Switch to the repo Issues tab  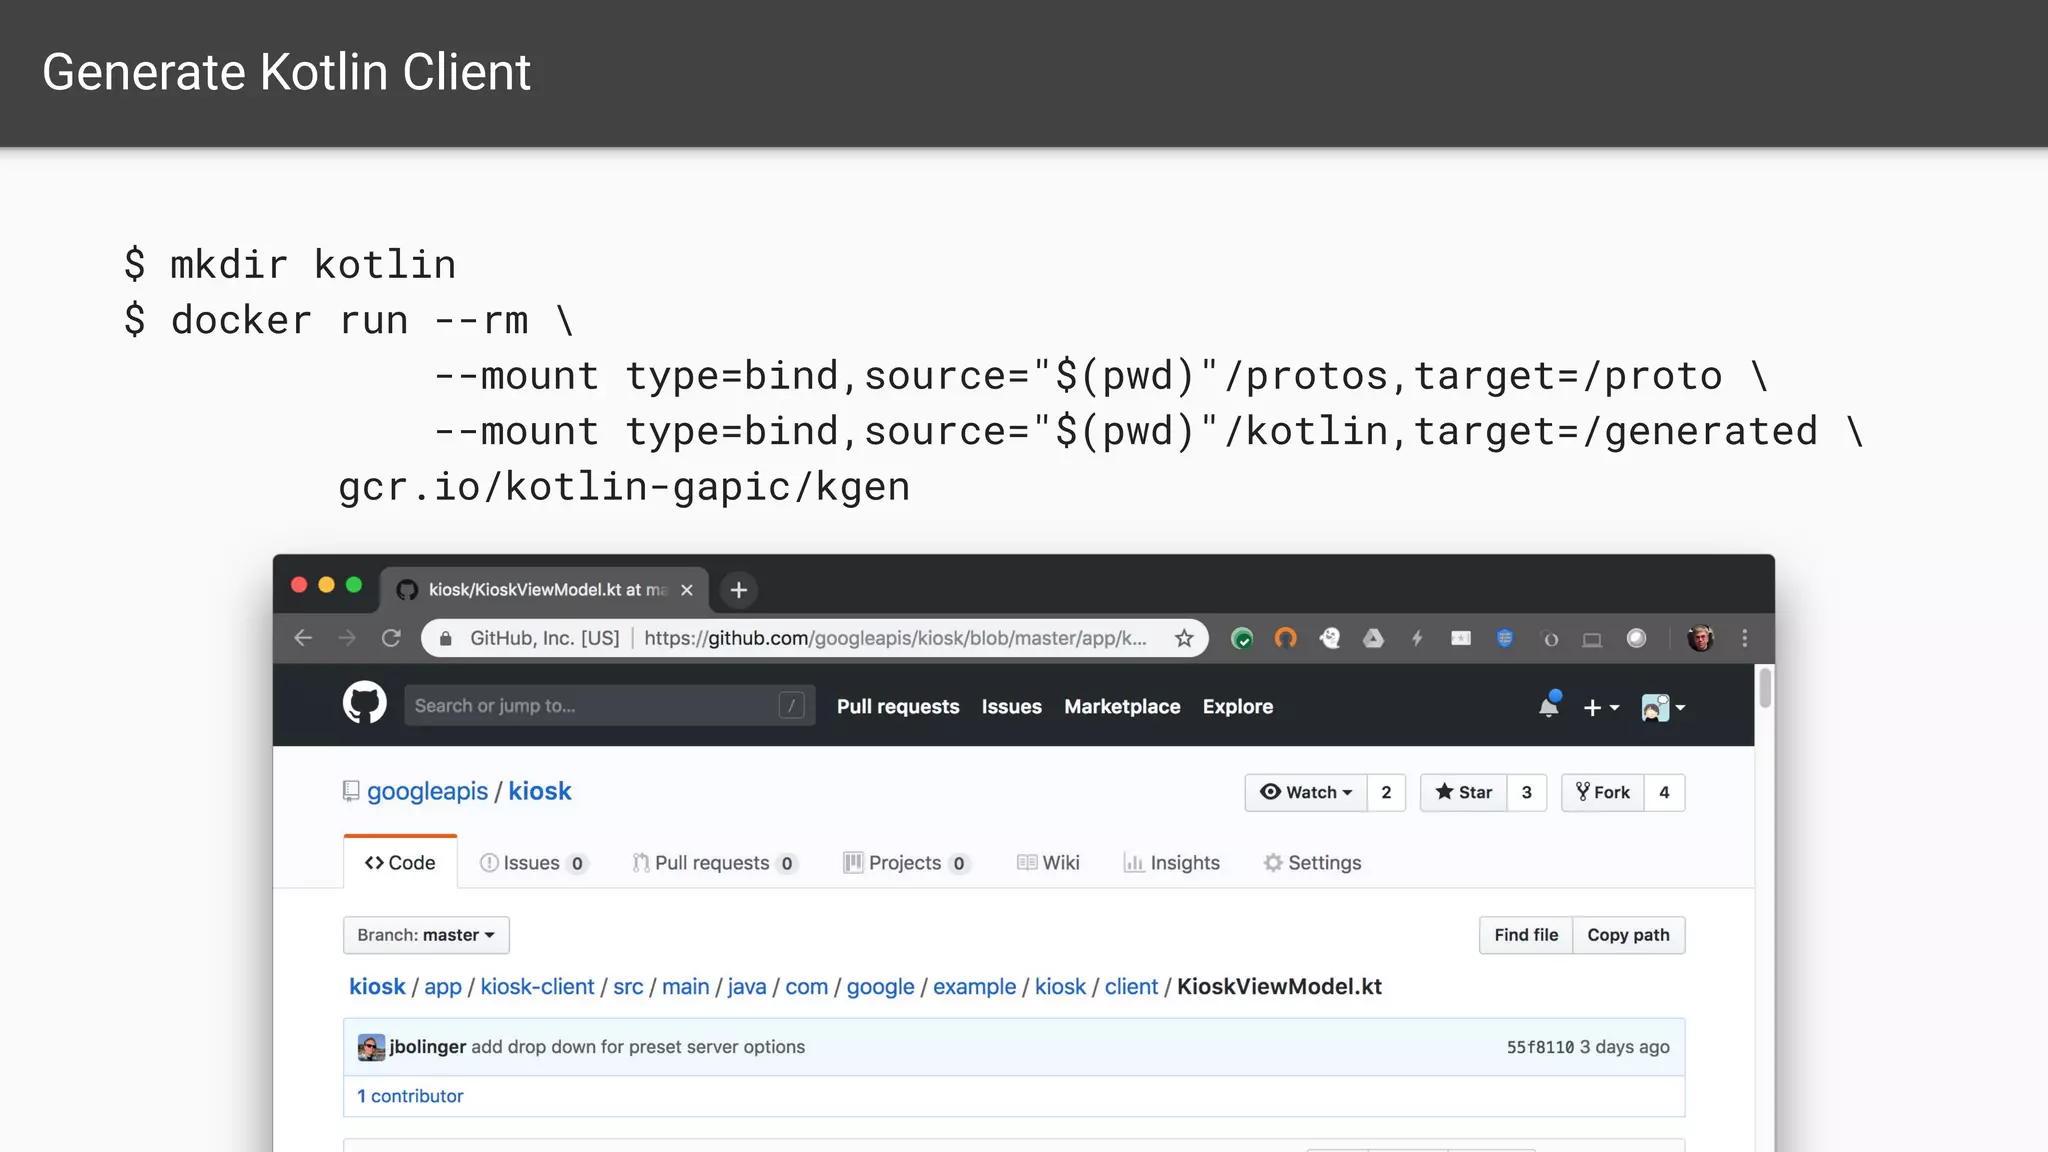coord(533,863)
